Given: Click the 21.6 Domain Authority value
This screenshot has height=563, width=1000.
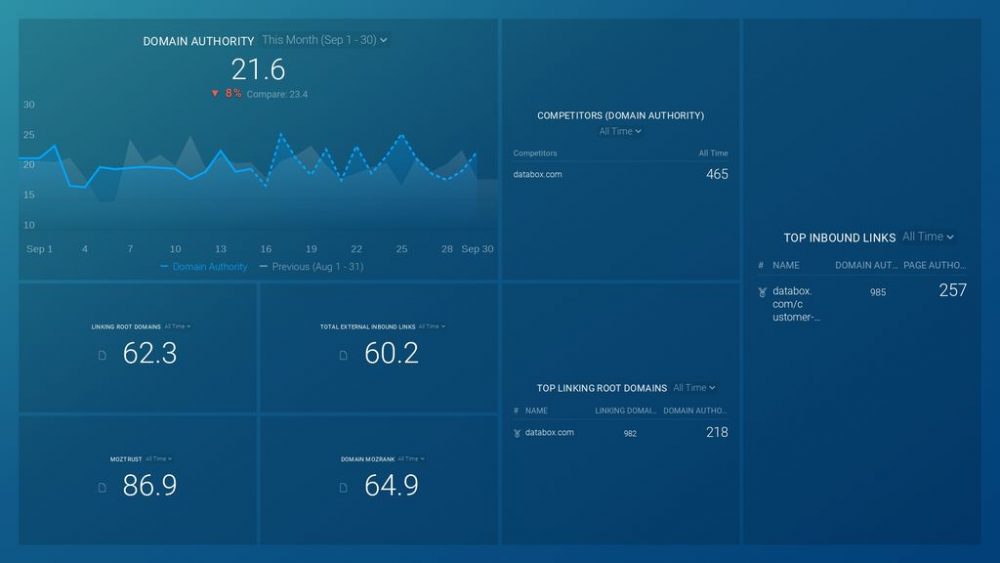Looking at the screenshot, I should tap(258, 69).
